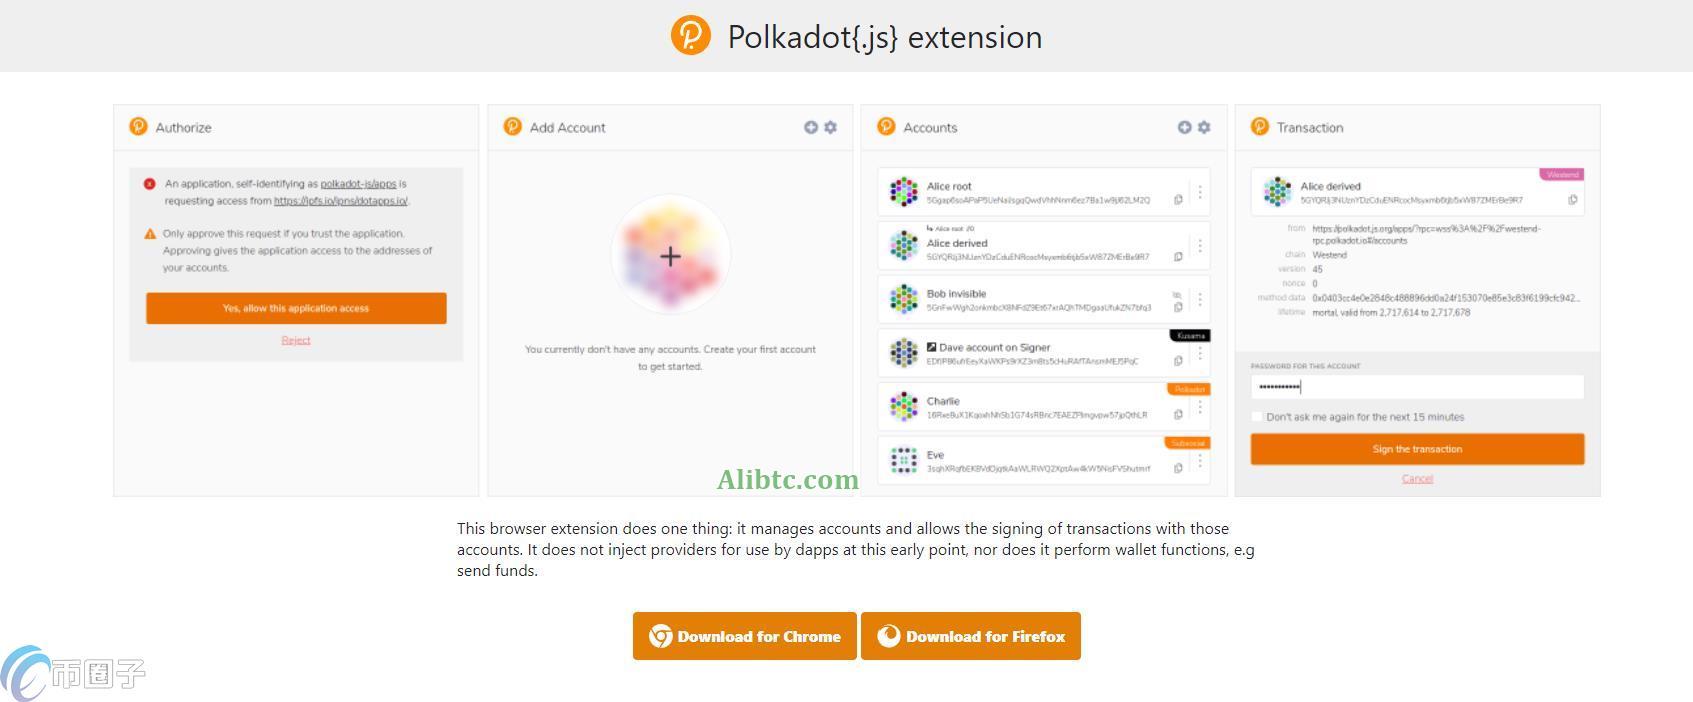Open the three-dot menu for Alice root
The width and height of the screenshot is (1693, 702).
[1200, 191]
